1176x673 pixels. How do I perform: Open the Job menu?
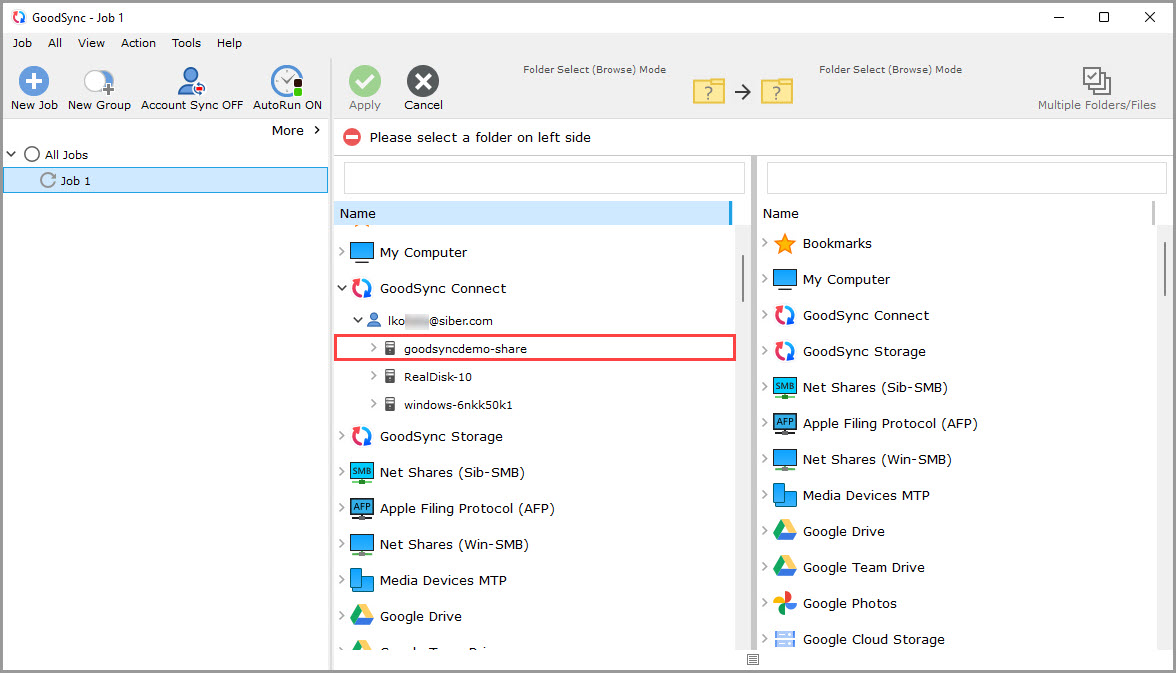pyautogui.click(x=22, y=43)
